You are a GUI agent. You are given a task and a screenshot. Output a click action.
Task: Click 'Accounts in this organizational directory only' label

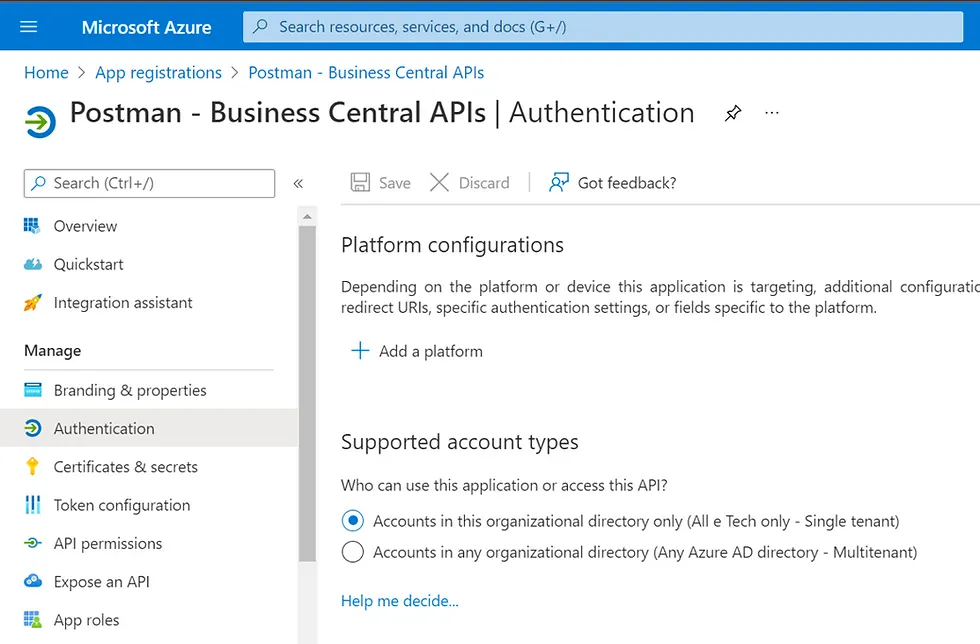point(636,521)
